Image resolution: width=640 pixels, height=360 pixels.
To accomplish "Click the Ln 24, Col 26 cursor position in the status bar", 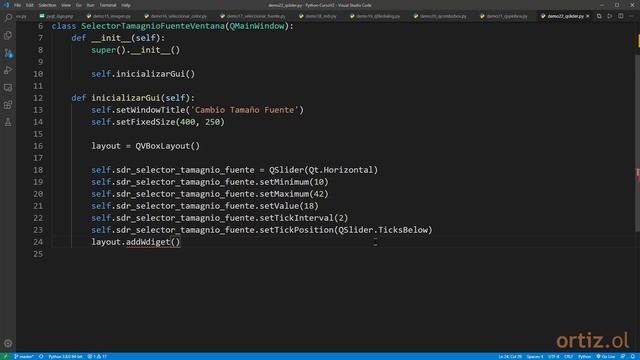I will pyautogui.click(x=510, y=356).
